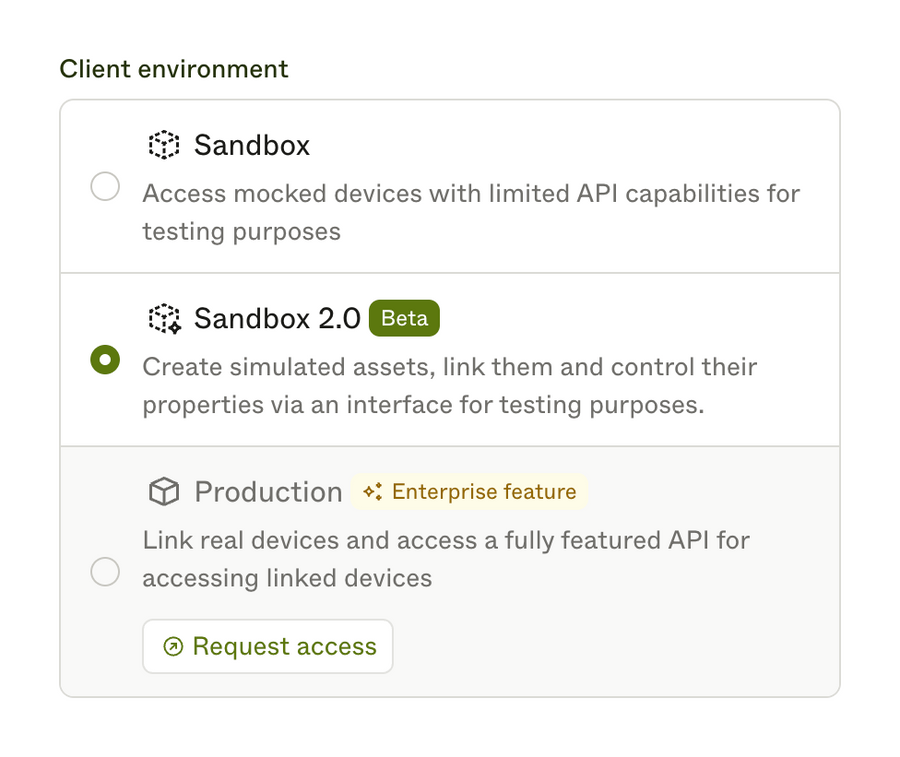The image size is (900, 757).
Task: Select the Production environment radio button
Action: (105, 571)
